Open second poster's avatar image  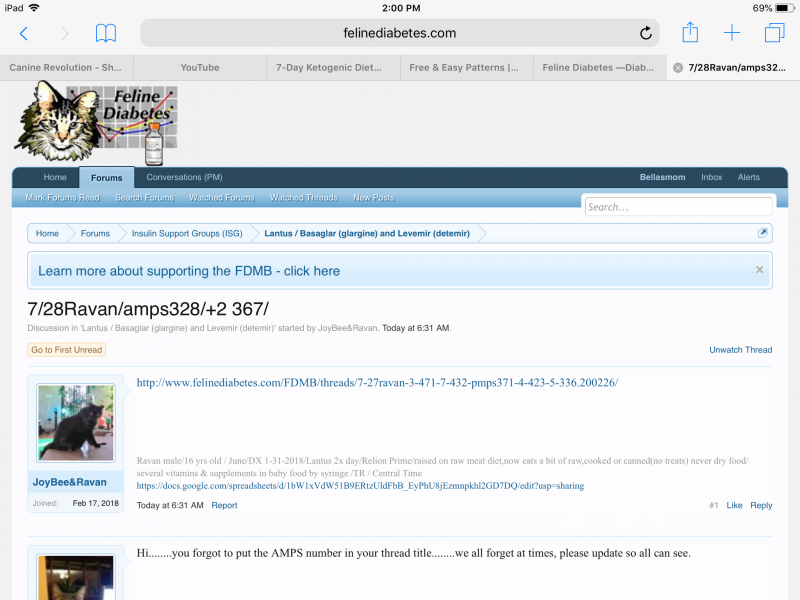click(x=76, y=578)
